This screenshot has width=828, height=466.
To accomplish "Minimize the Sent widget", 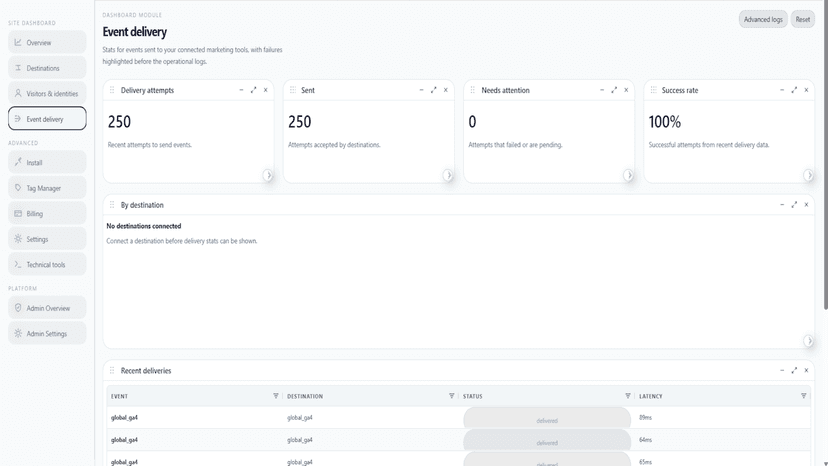I will pos(421,90).
